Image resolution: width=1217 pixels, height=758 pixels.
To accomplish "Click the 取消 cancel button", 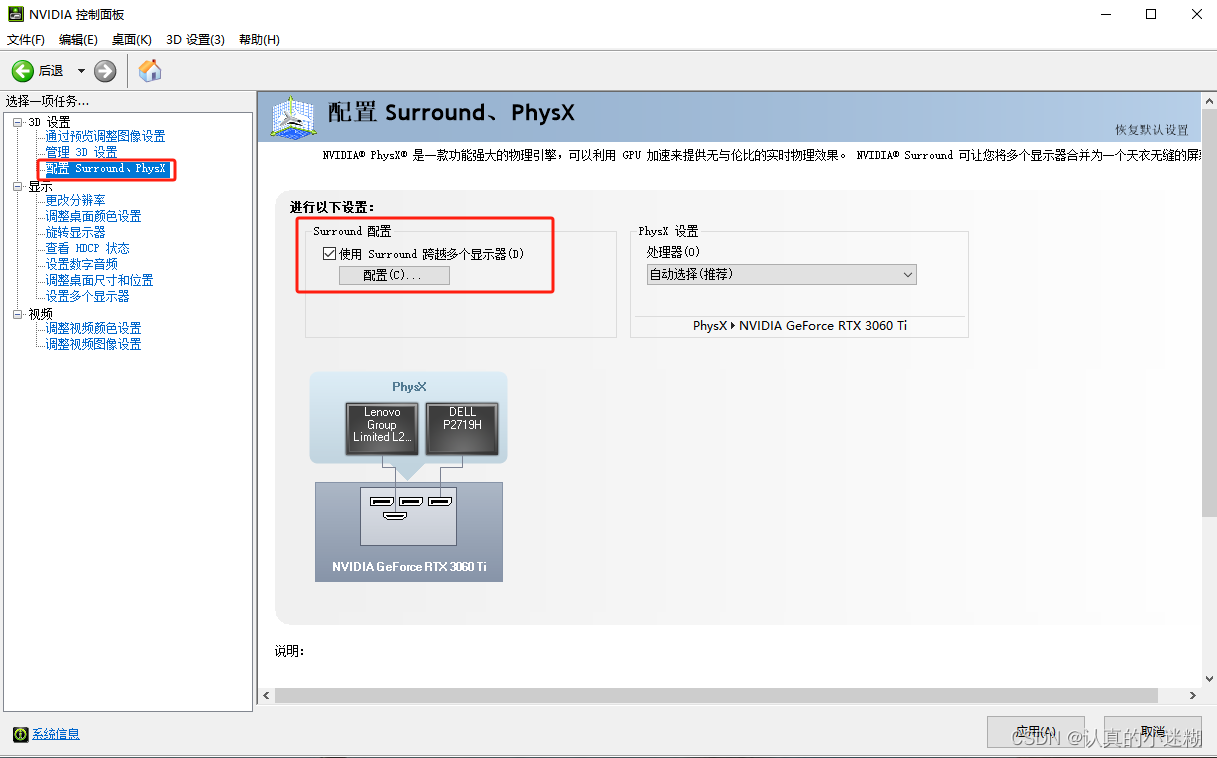I will (x=1153, y=732).
